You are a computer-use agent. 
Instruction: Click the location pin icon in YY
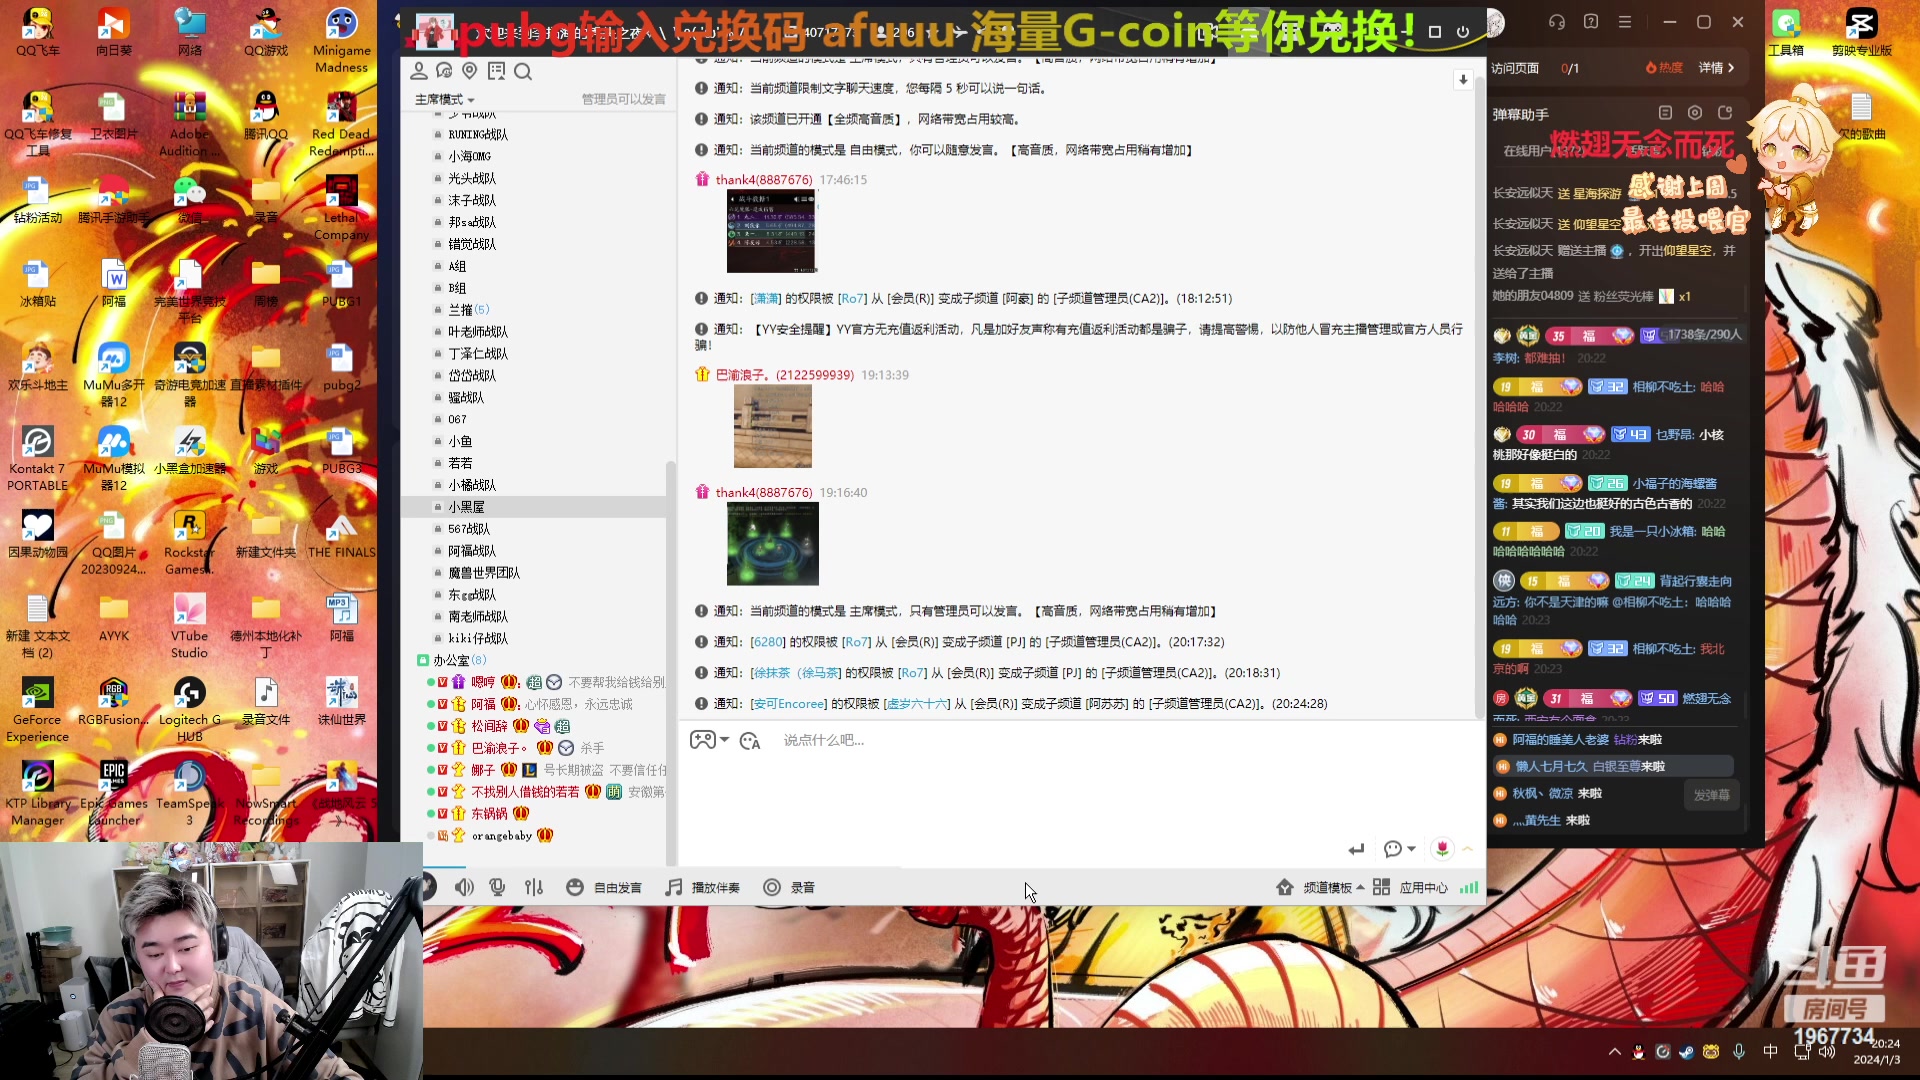[x=470, y=71]
